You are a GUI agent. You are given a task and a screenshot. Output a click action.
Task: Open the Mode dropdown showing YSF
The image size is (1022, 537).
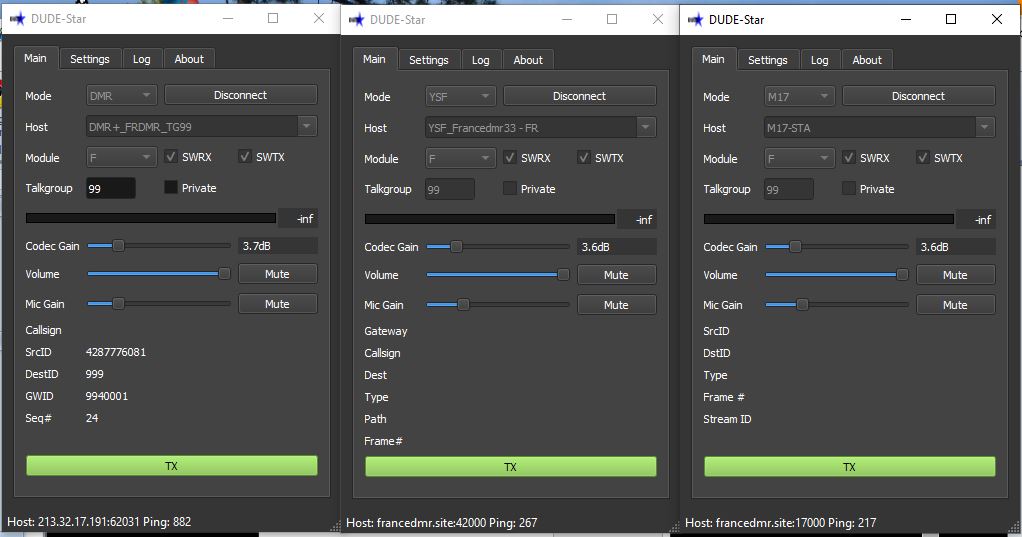(460, 97)
